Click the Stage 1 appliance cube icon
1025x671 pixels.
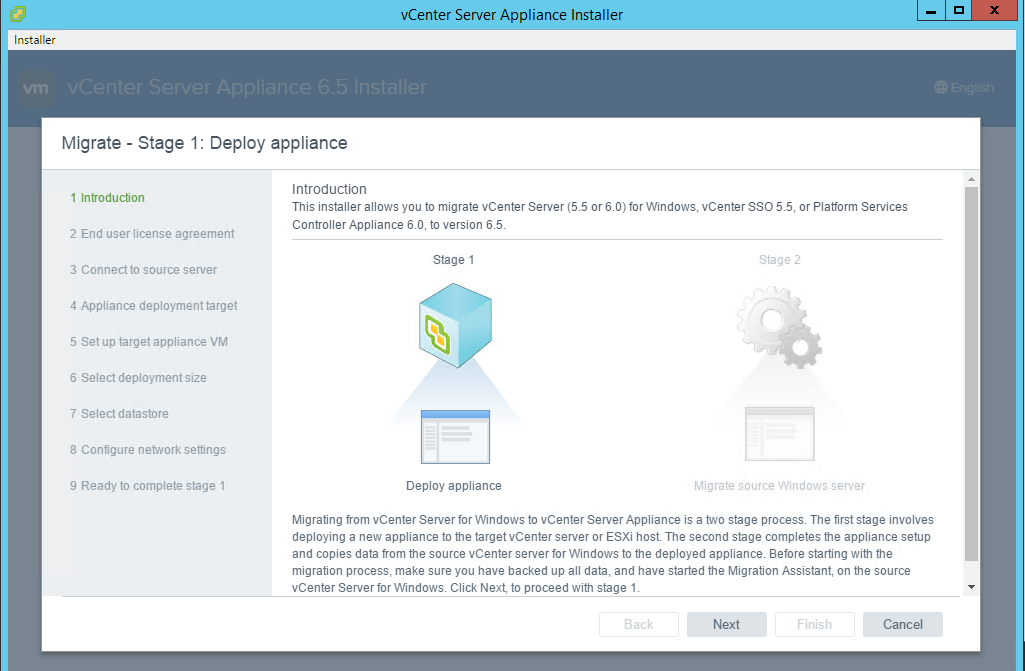pyautogui.click(x=455, y=325)
